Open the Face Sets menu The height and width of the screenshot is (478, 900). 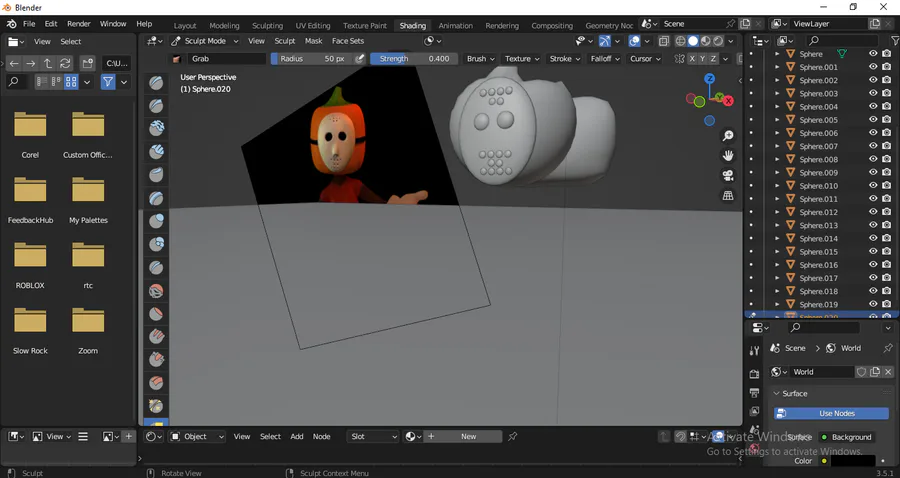point(348,41)
